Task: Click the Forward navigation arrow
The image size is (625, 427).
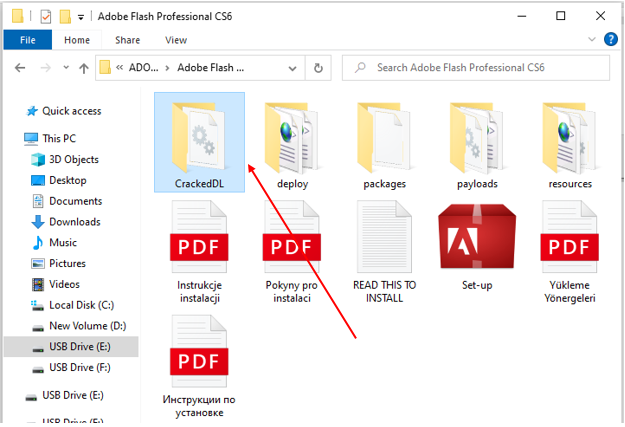Action: (x=46, y=68)
